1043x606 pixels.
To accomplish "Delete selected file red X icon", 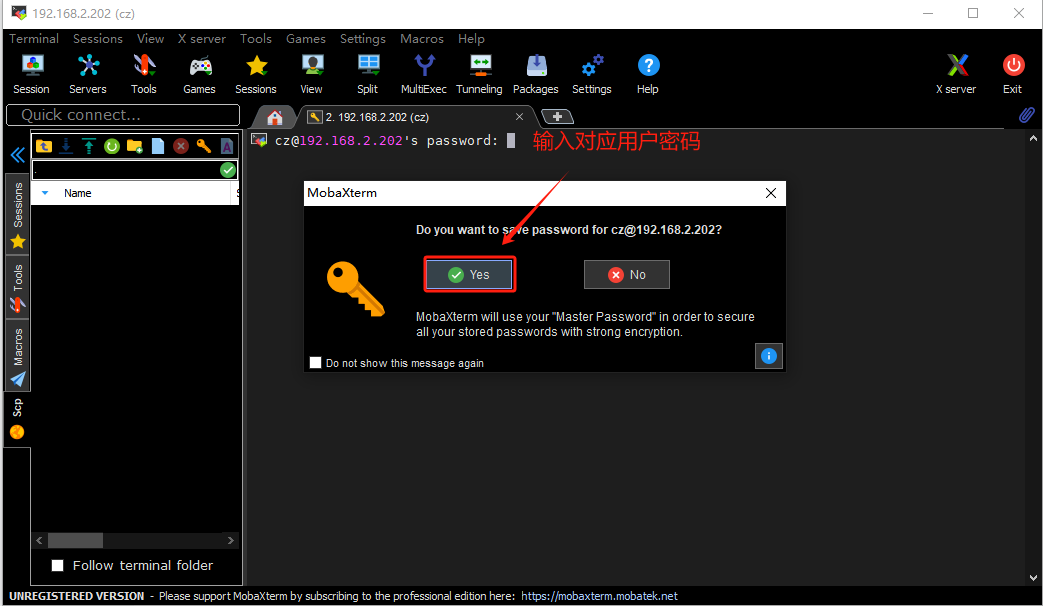I will click(181, 146).
